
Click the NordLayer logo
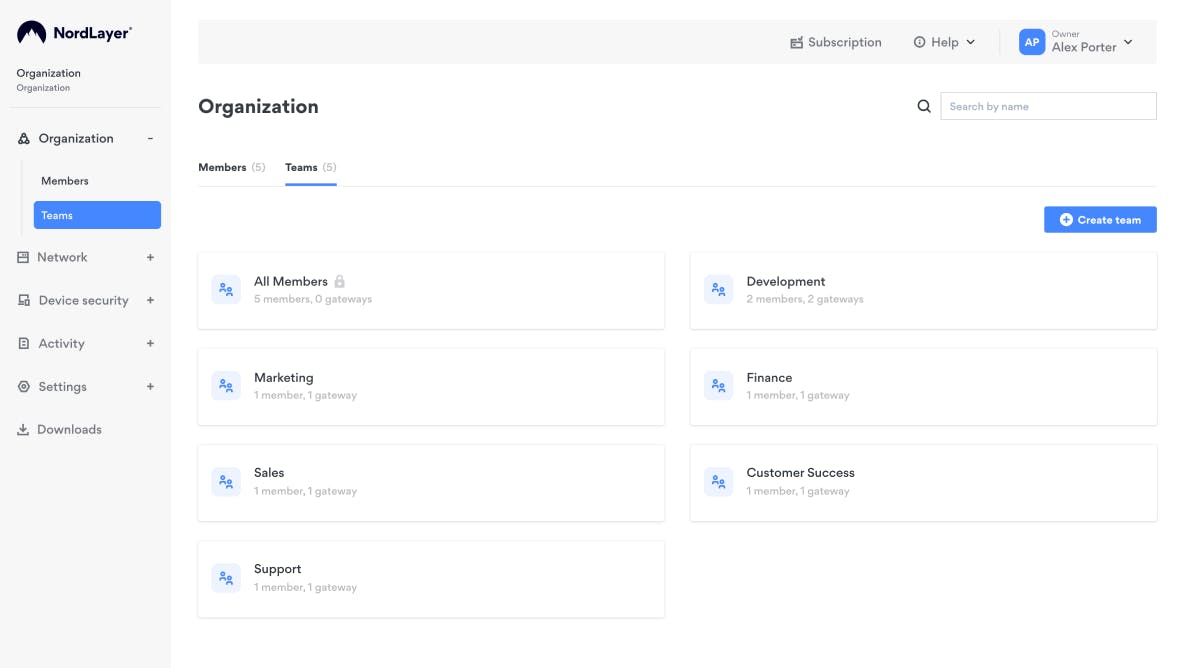point(74,33)
